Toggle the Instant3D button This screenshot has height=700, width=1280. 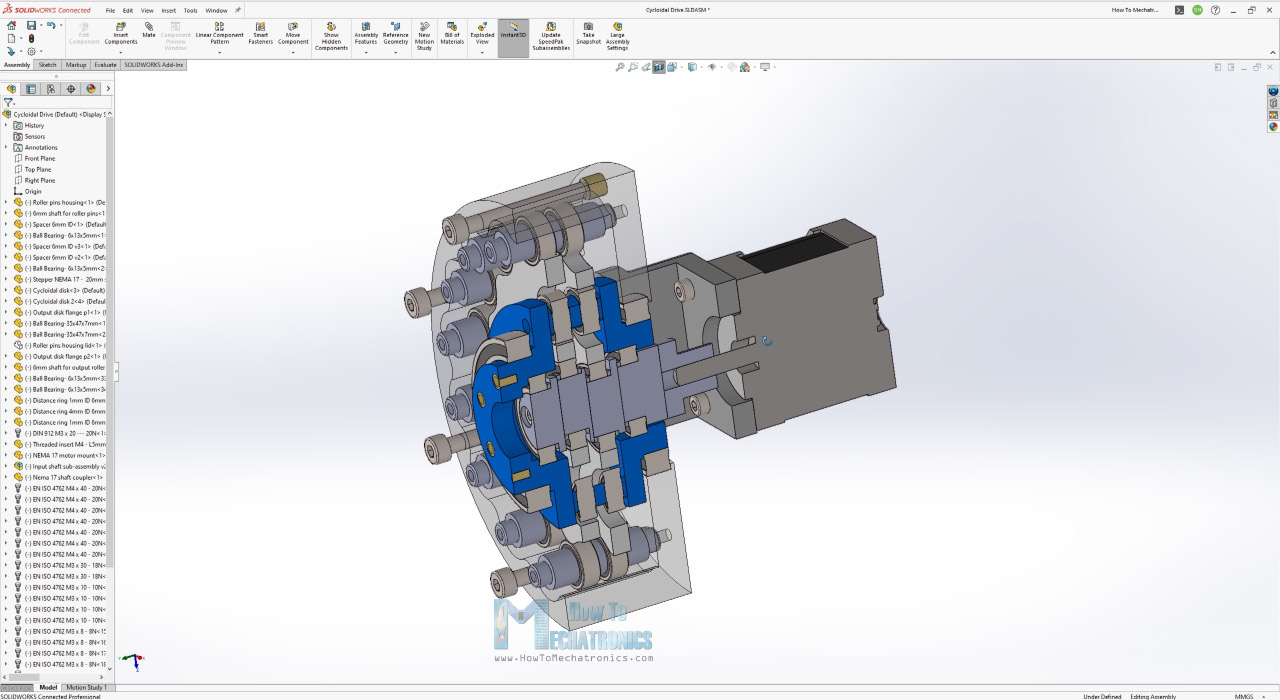tap(513, 34)
